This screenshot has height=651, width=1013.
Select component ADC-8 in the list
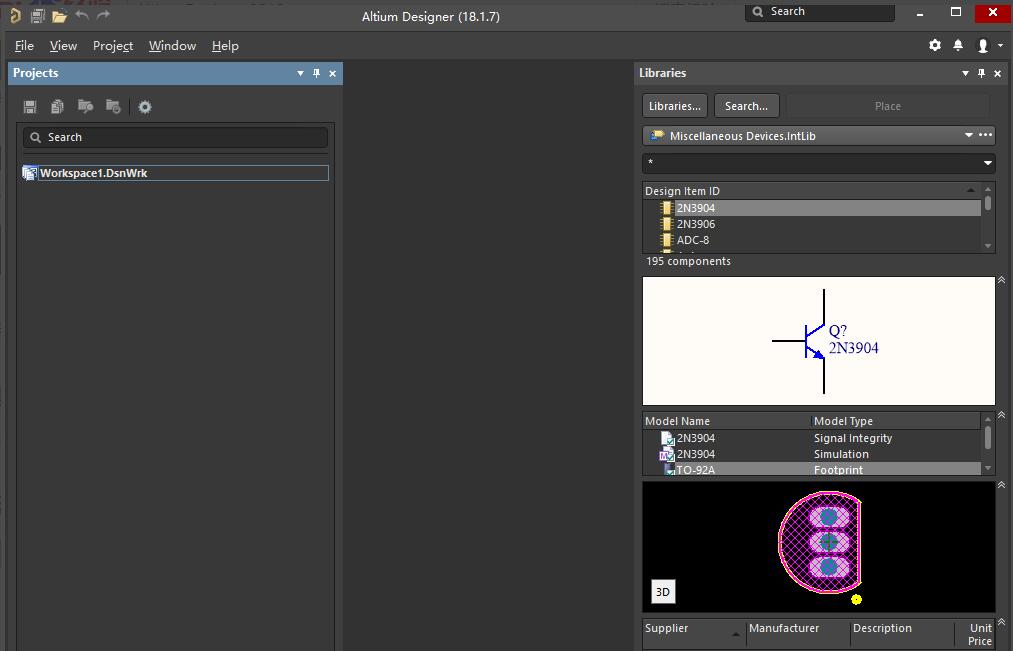coord(812,240)
